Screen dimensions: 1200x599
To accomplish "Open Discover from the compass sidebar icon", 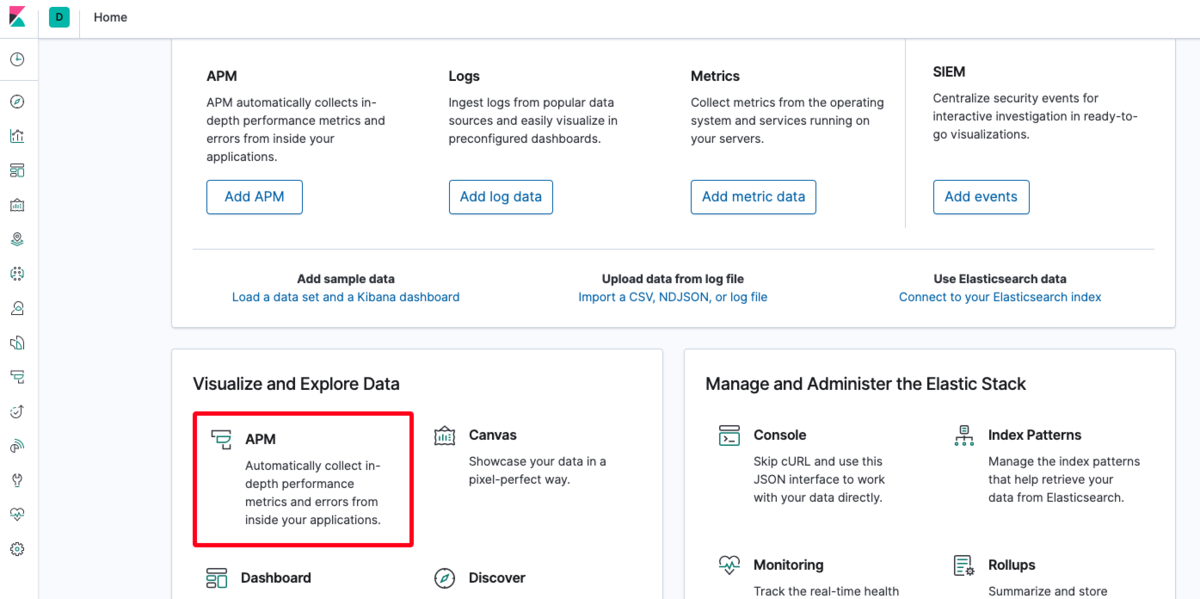I will click(17, 102).
